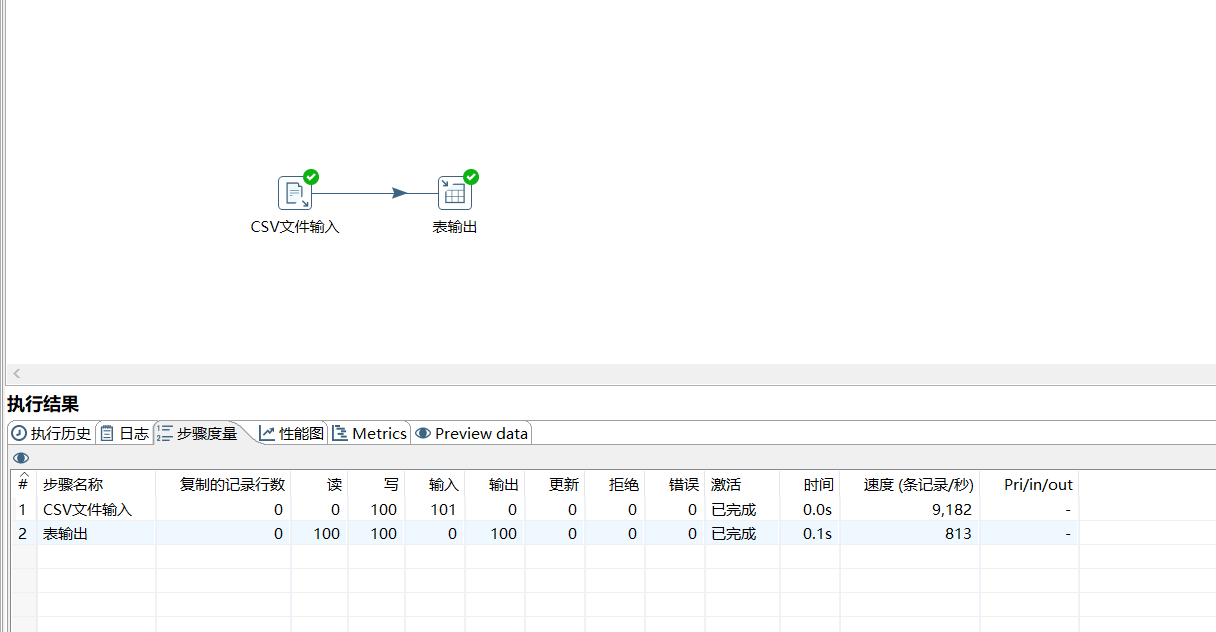Click the 写 column header
This screenshot has width=1216, height=632.
coord(376,484)
